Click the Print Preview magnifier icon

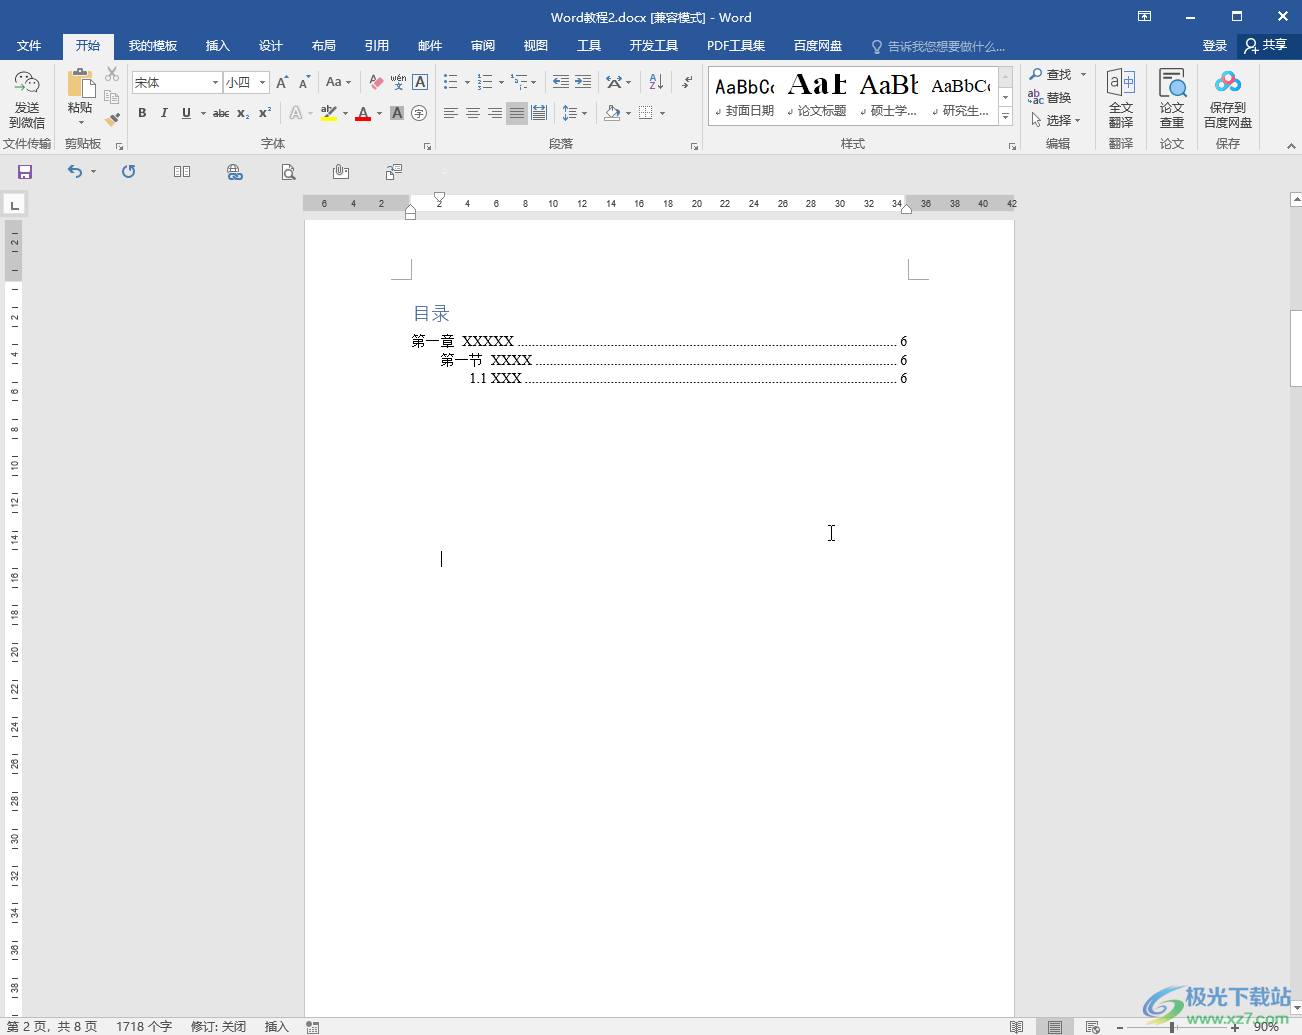point(288,172)
